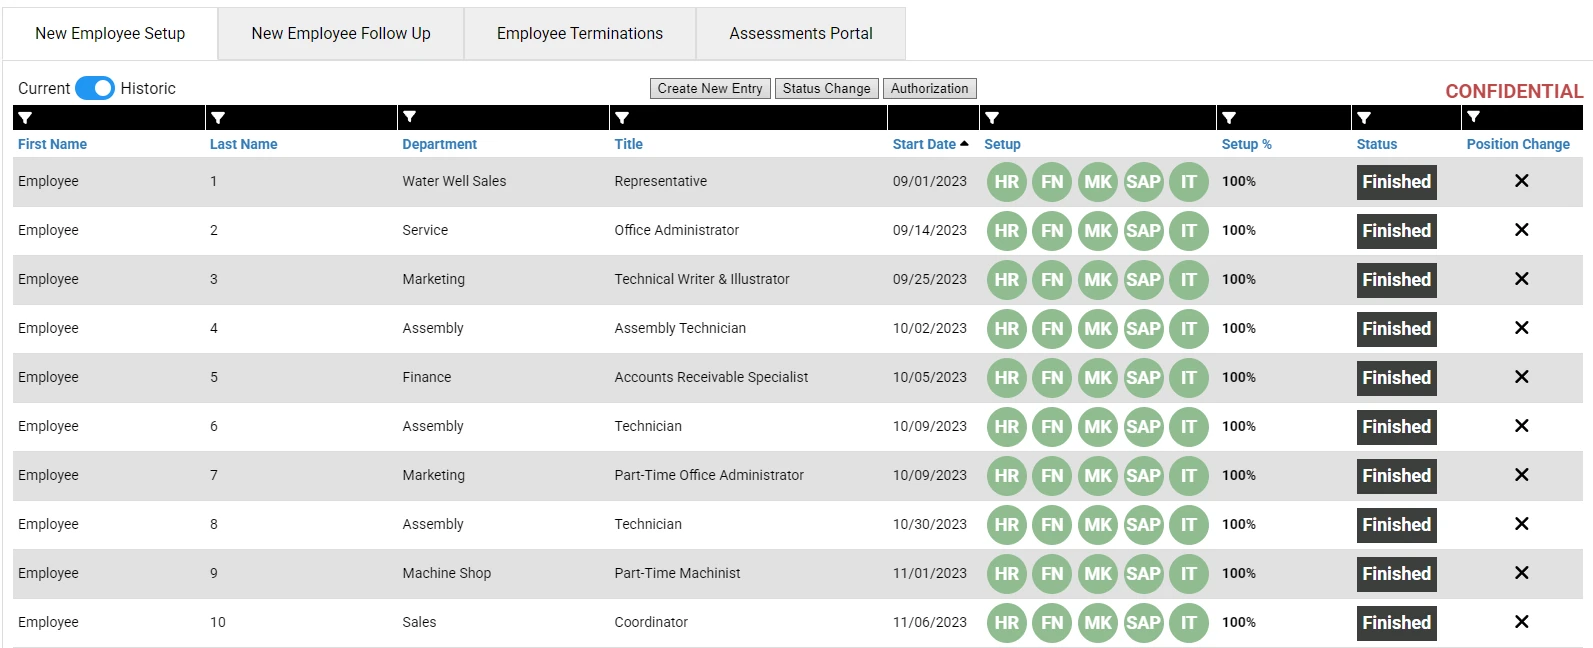Click Finished status for Employee 10
Screen dimensions: 1593x648
(1397, 623)
